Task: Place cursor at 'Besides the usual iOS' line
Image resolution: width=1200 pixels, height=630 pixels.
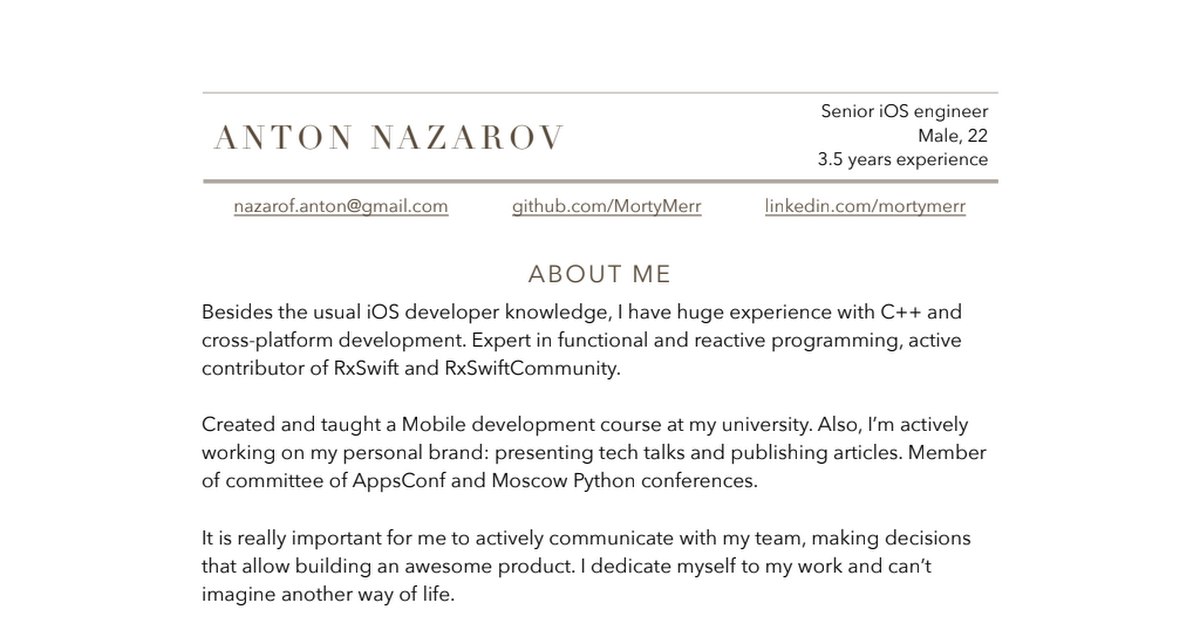Action: (581, 312)
